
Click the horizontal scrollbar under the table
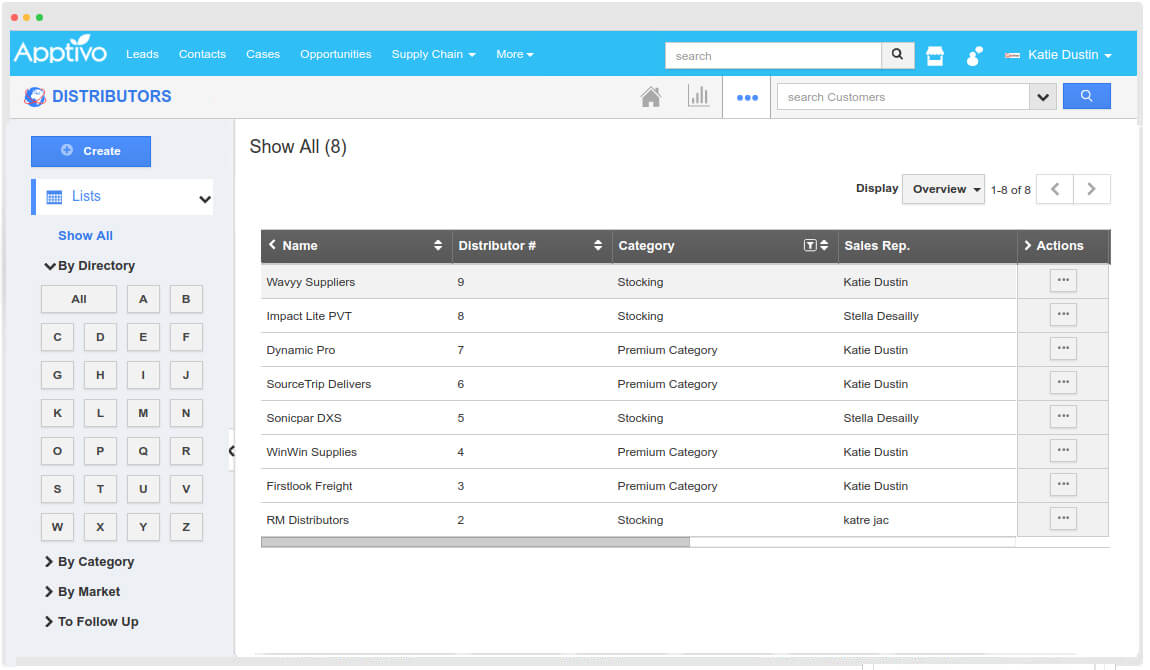click(475, 542)
